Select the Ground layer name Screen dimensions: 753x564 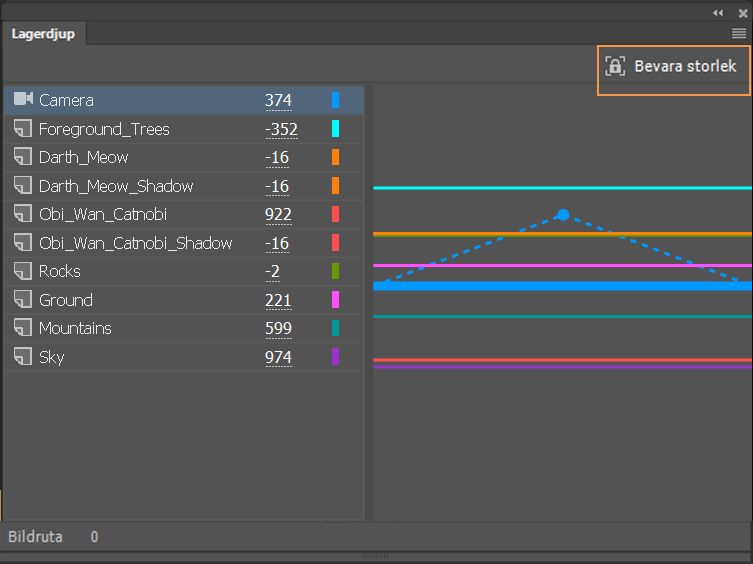(66, 300)
